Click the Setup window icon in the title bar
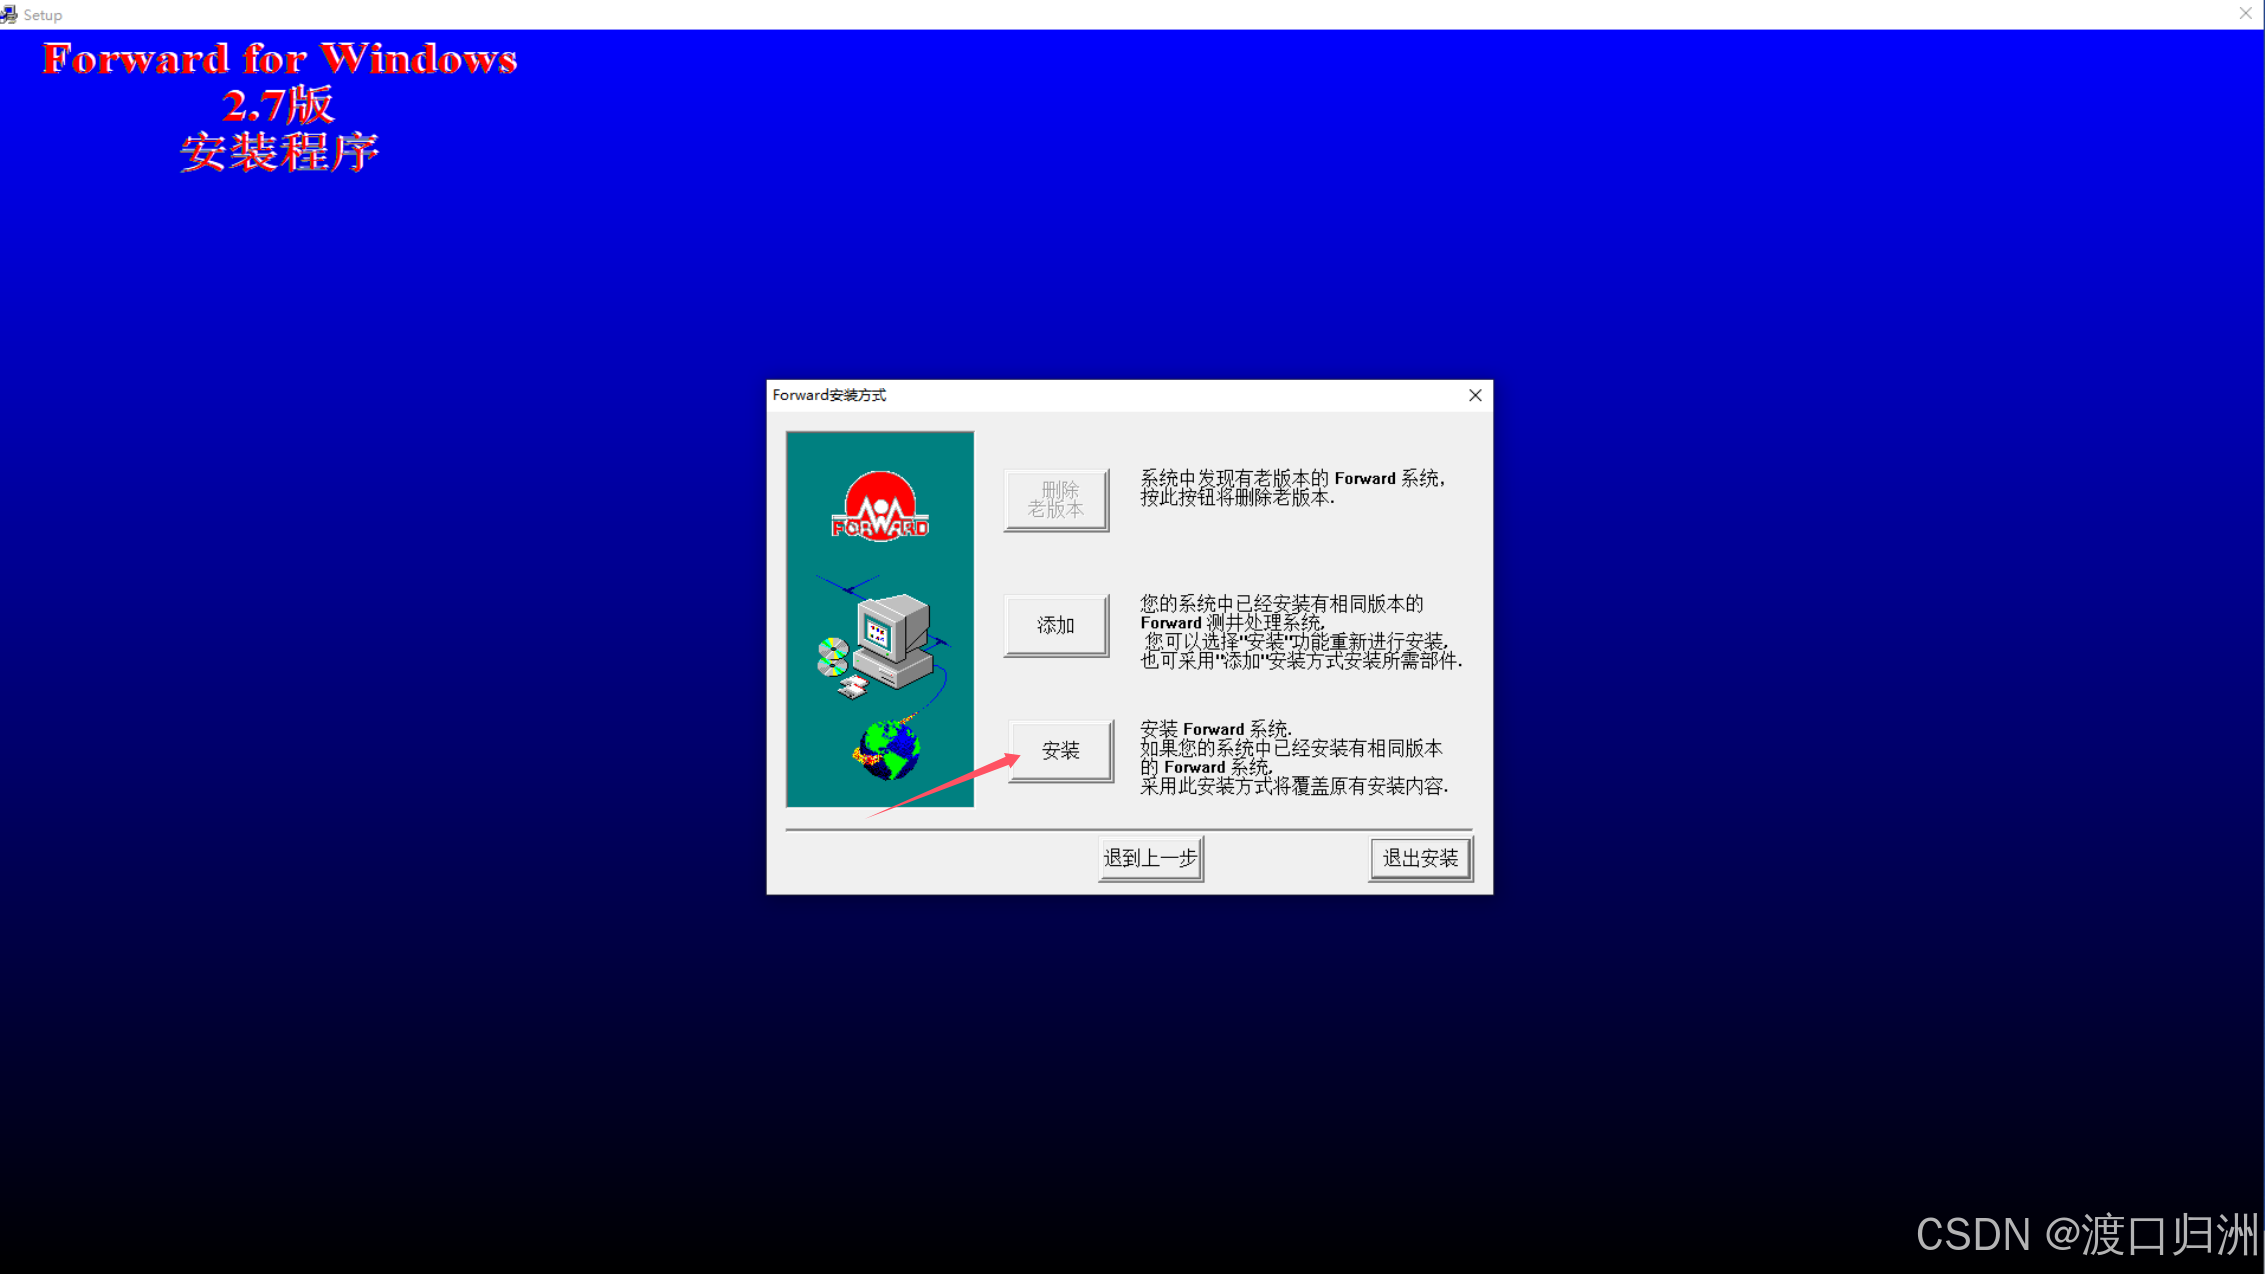The image size is (2265, 1274). (9, 14)
